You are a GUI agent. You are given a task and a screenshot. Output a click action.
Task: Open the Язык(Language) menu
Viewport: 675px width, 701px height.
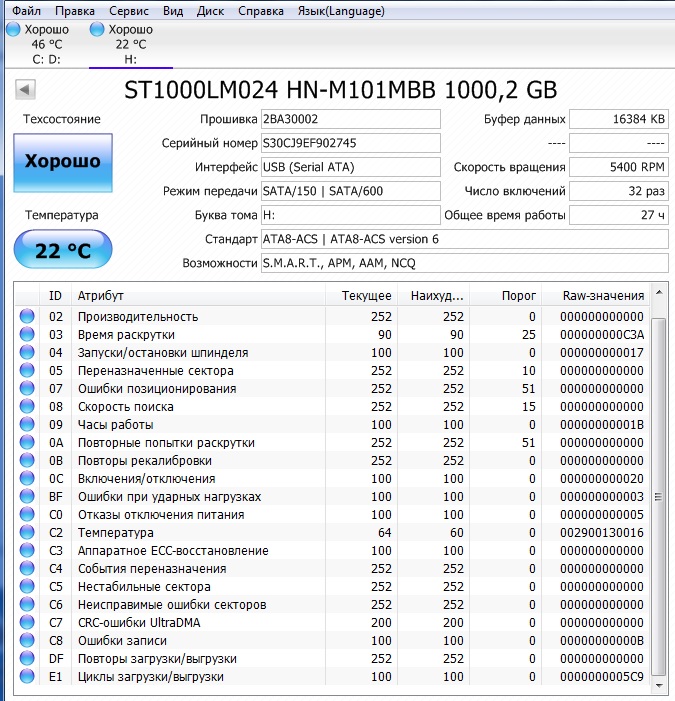pyautogui.click(x=341, y=11)
